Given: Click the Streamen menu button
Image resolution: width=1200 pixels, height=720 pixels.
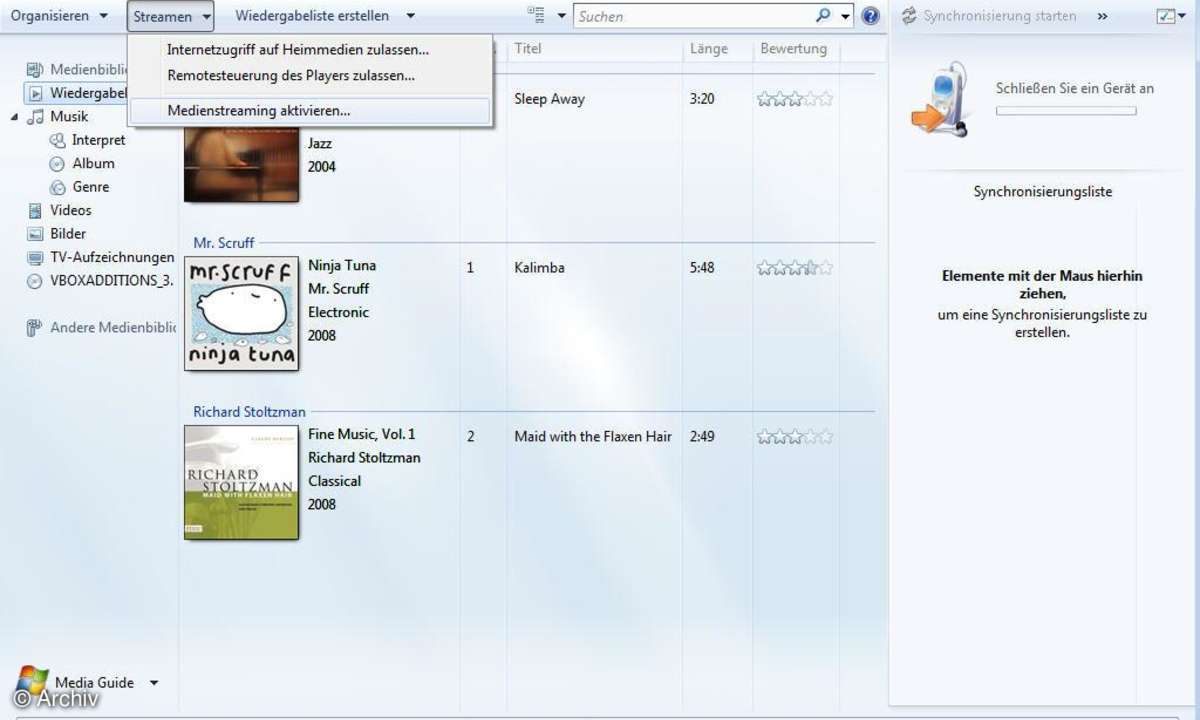Looking at the screenshot, I should (171, 16).
